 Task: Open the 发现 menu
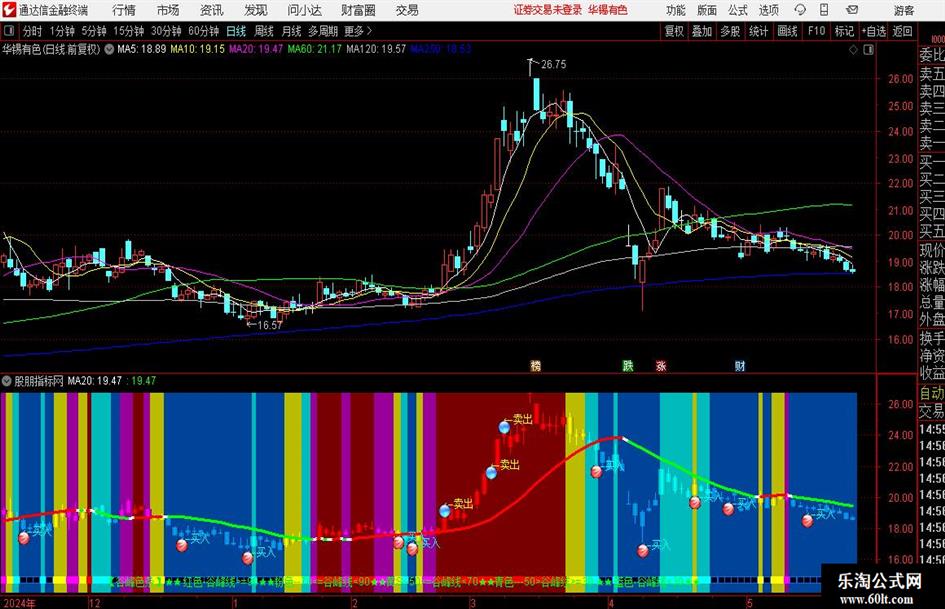(256, 10)
